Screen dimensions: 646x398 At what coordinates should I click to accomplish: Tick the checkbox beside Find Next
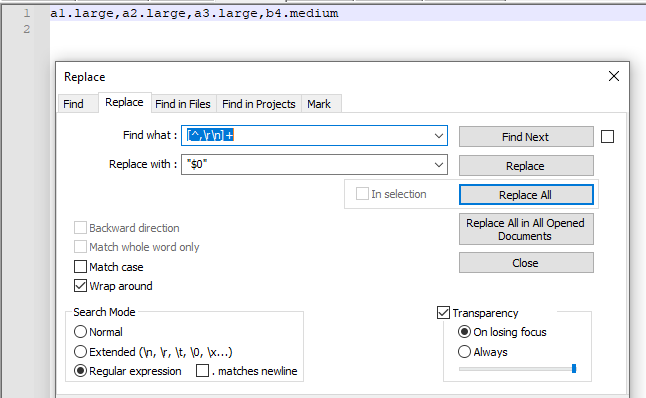(x=607, y=136)
